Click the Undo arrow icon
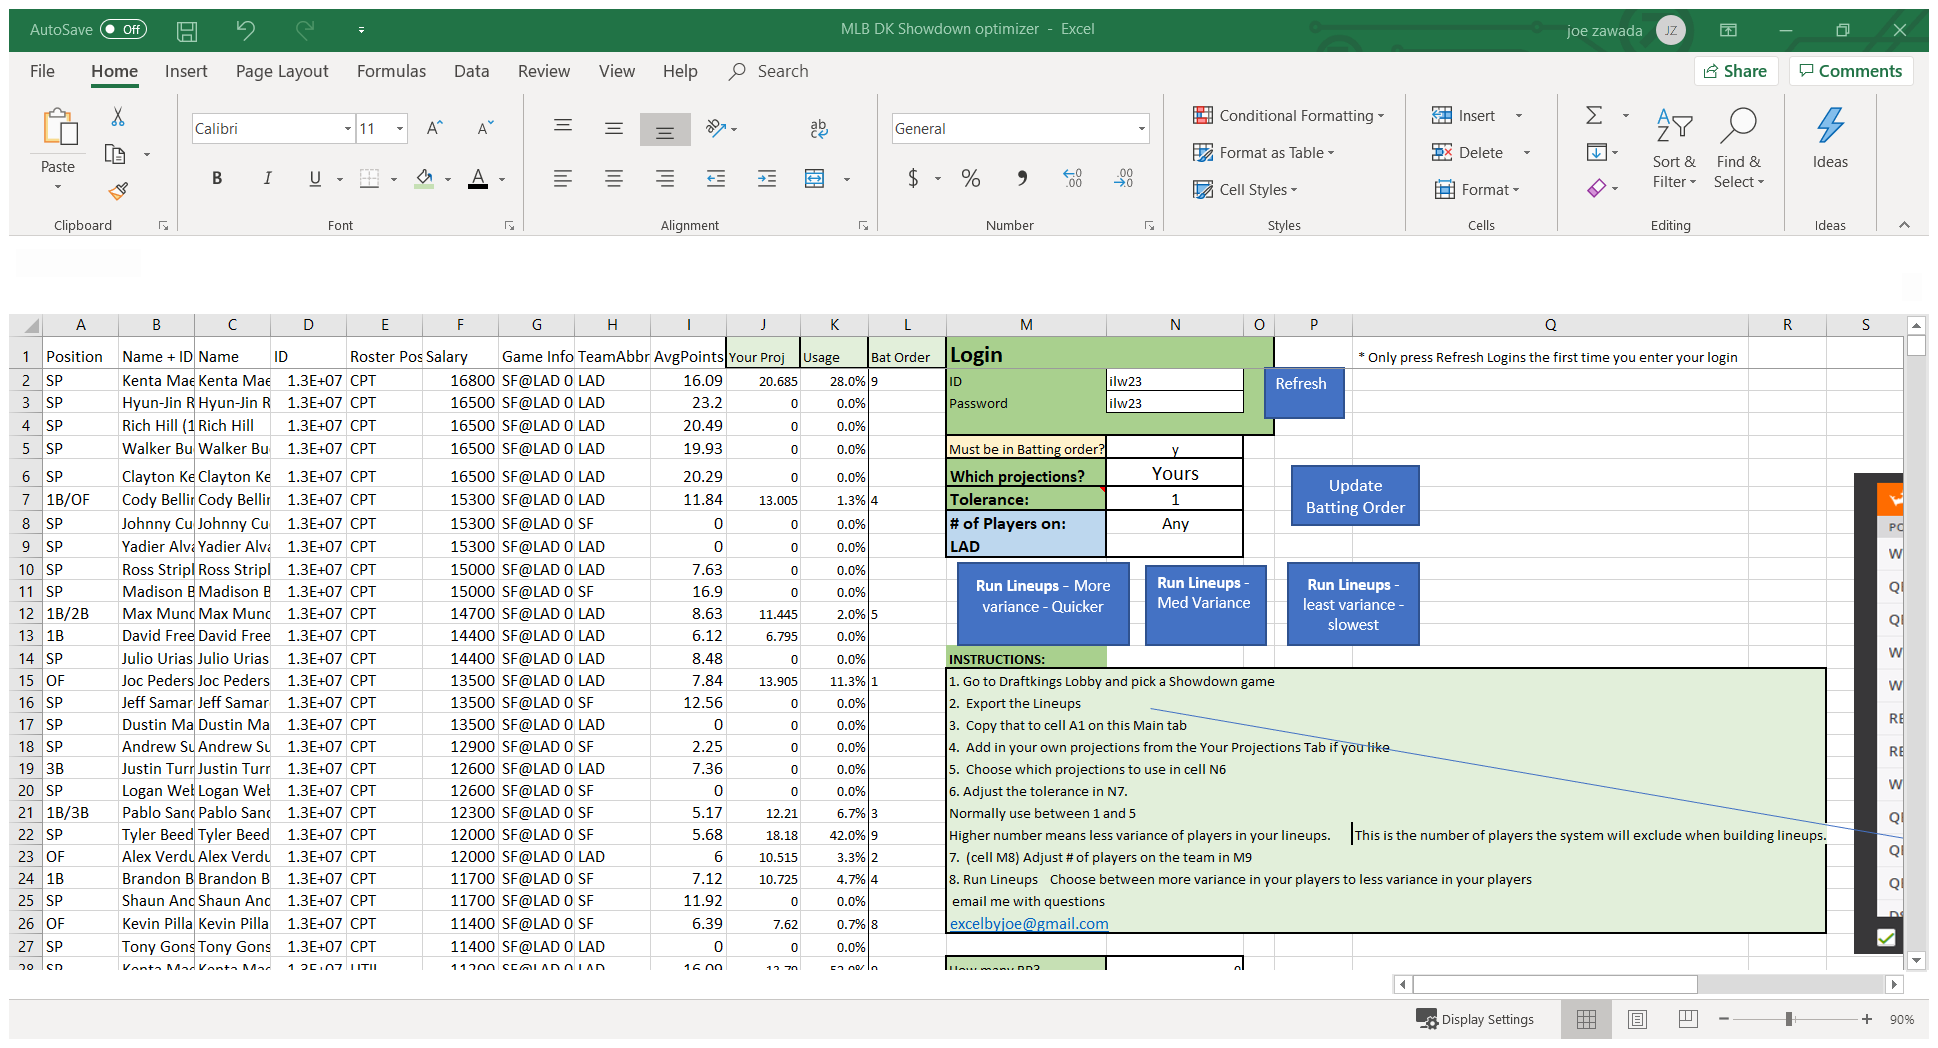 (246, 30)
